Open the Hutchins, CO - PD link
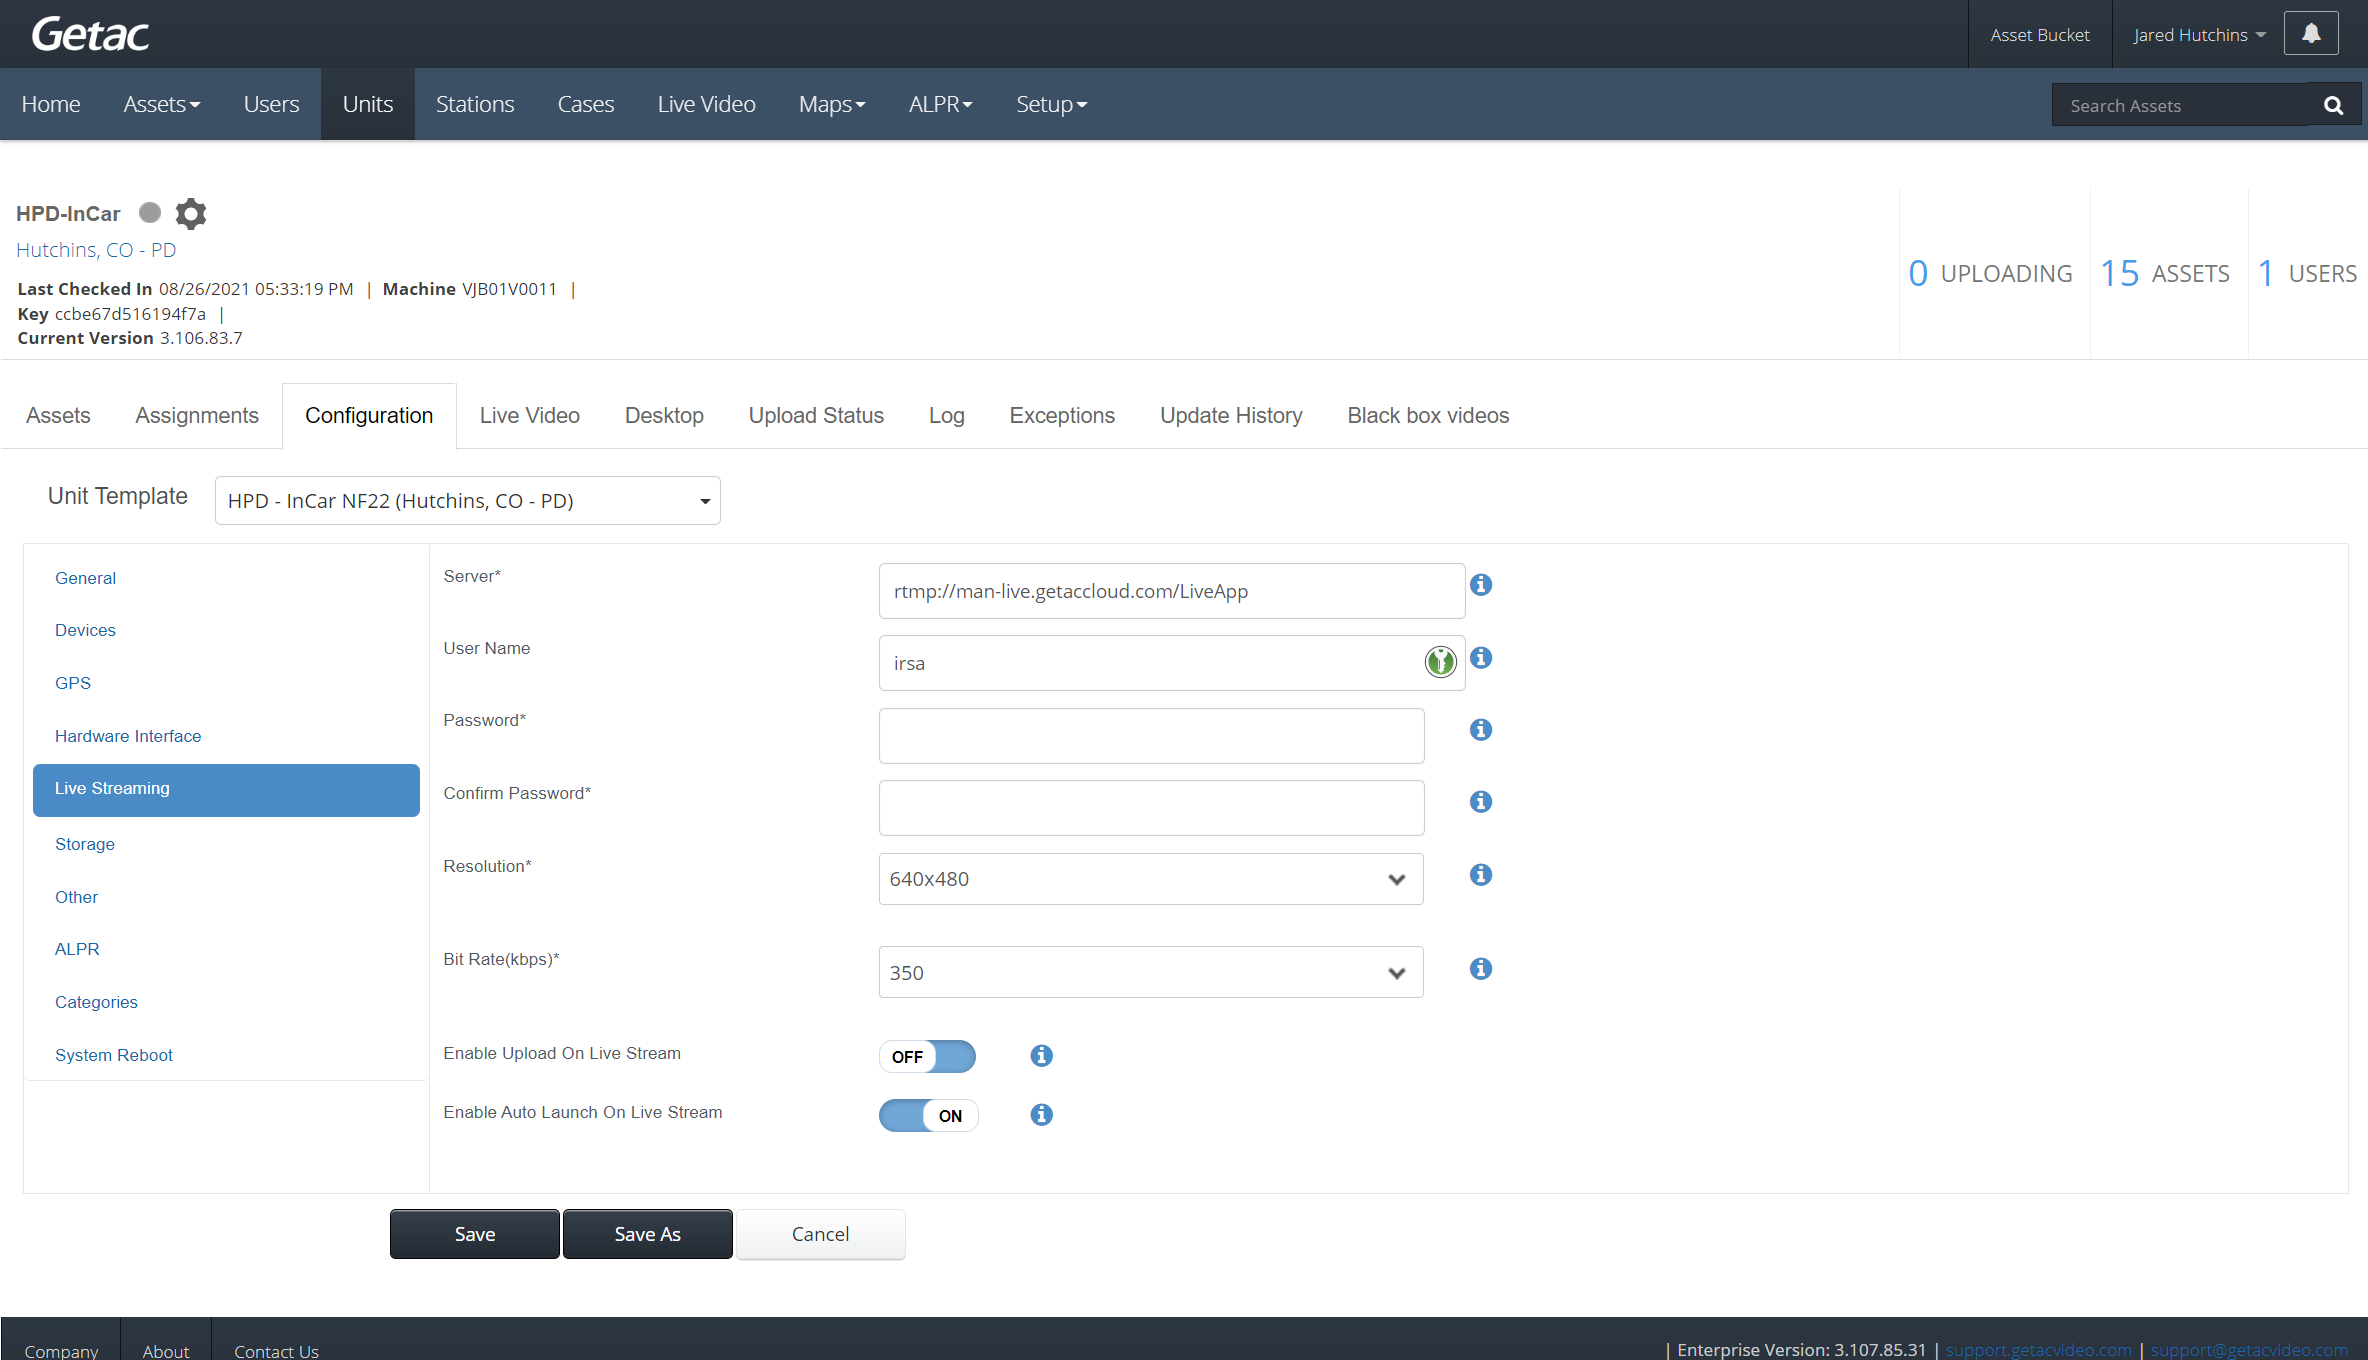2368x1360 pixels. click(96, 250)
